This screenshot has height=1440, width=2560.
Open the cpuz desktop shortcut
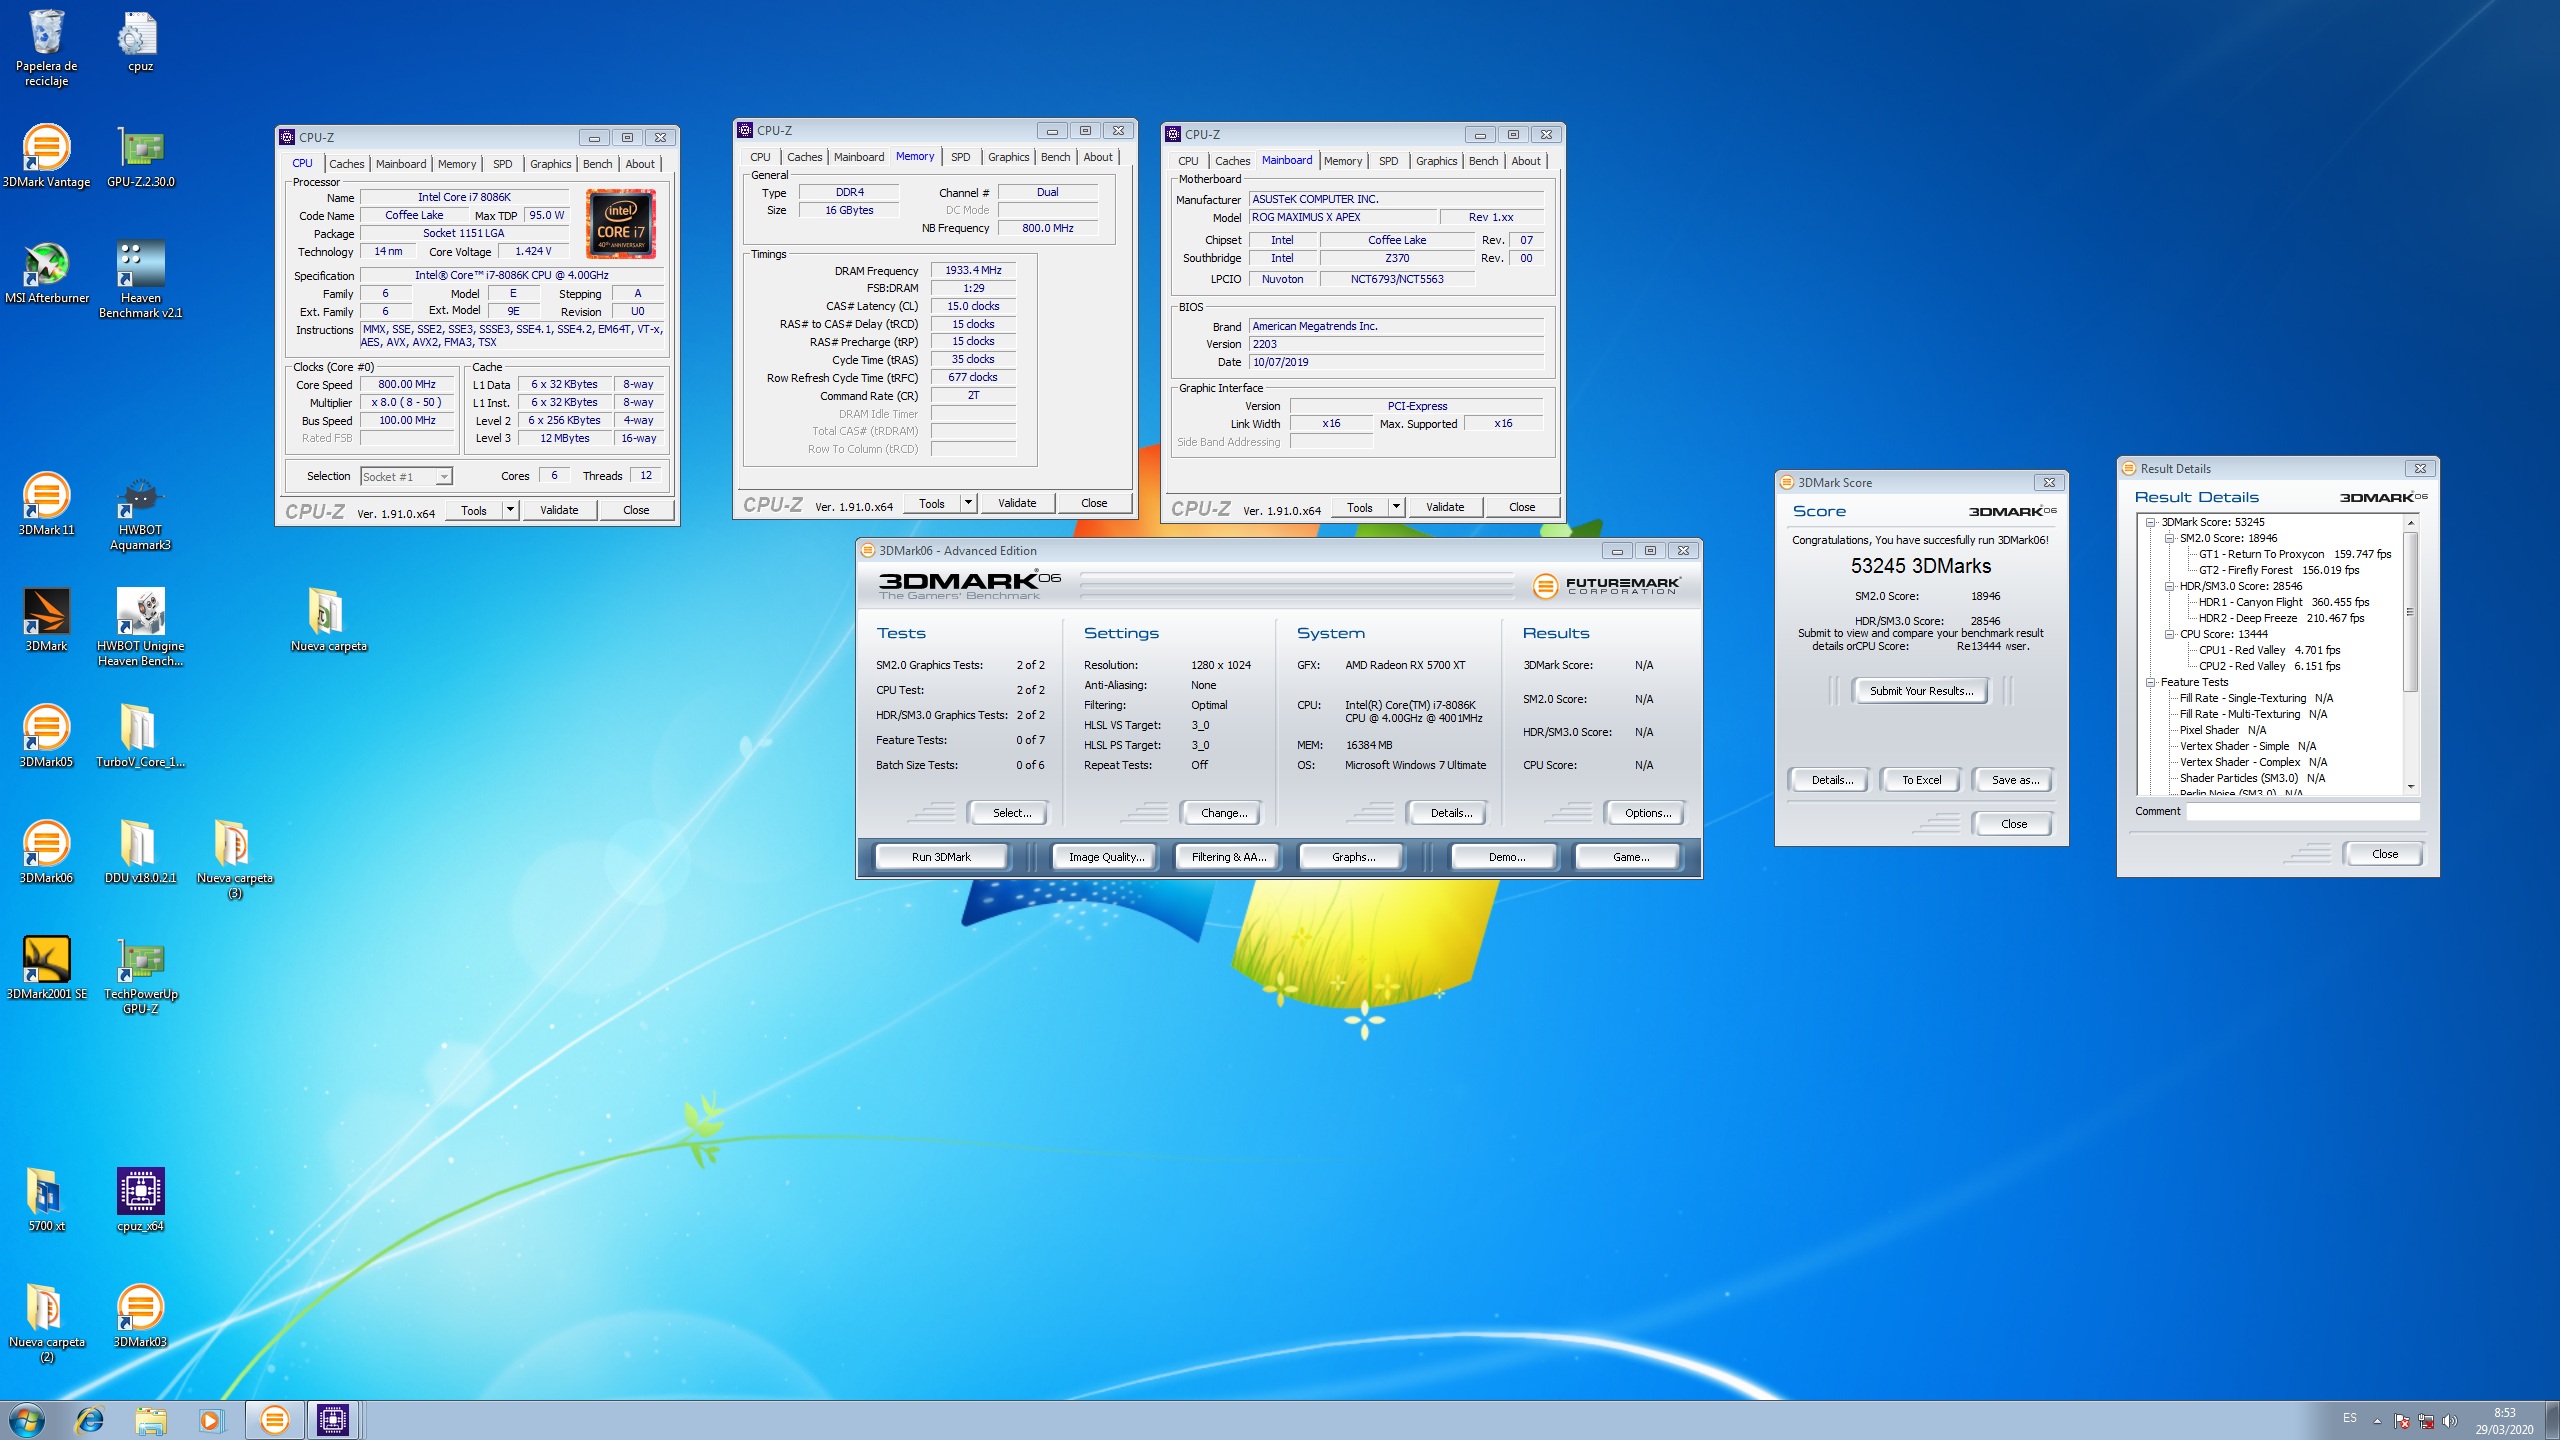point(140,42)
